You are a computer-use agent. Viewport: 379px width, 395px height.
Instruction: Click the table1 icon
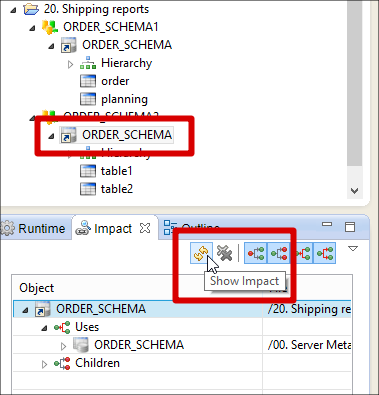88,171
